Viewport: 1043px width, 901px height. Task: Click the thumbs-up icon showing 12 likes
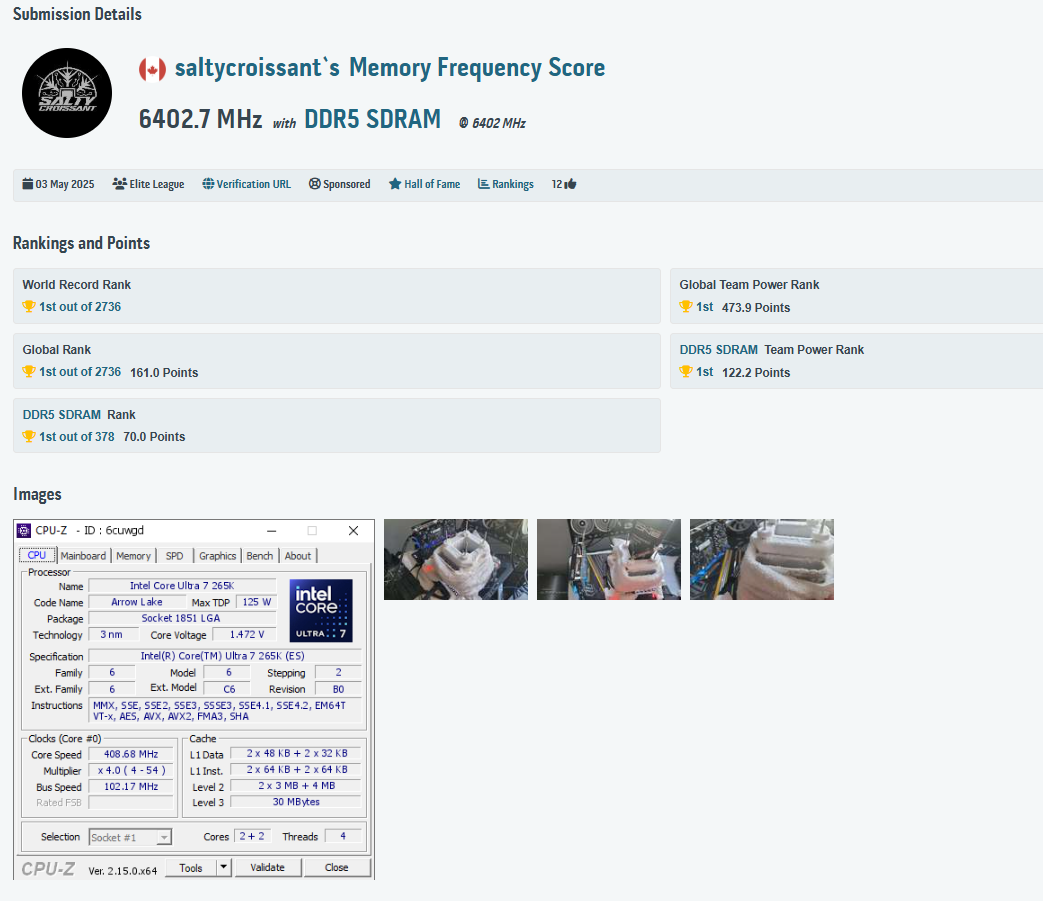(x=570, y=183)
